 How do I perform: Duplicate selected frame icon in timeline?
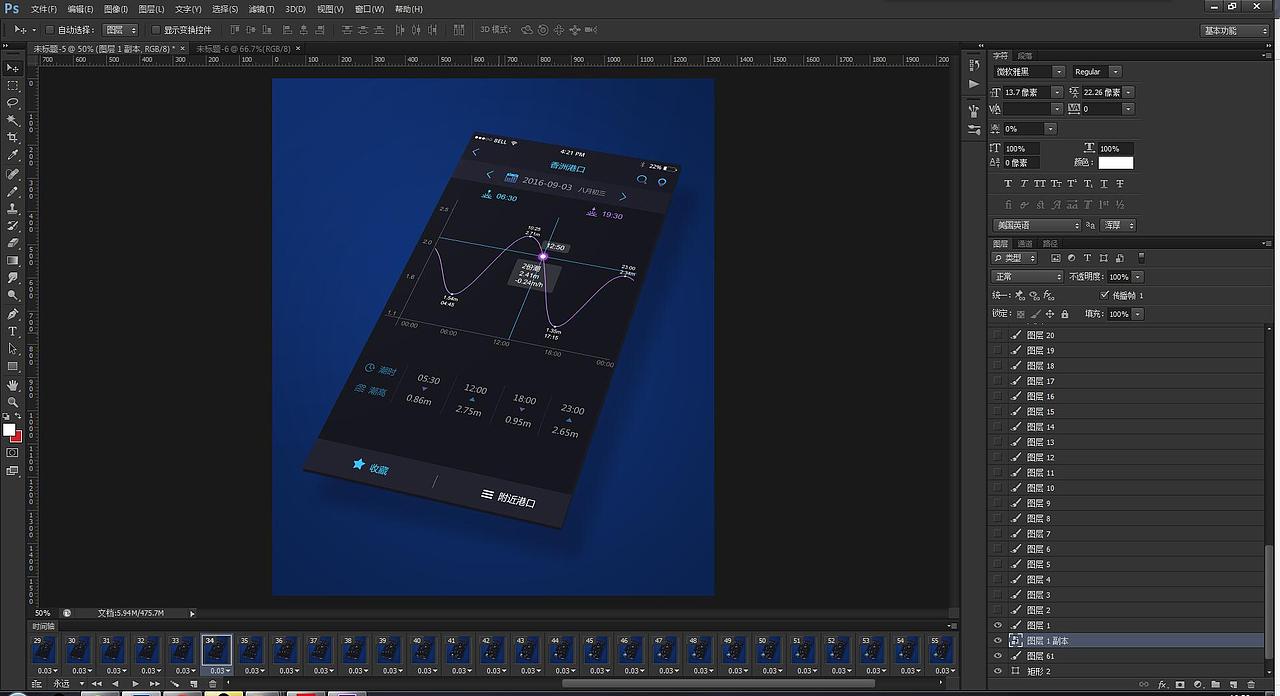pyautogui.click(x=195, y=684)
